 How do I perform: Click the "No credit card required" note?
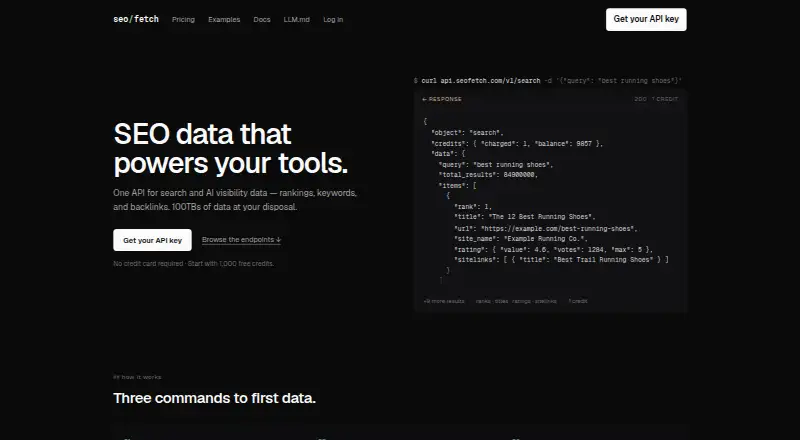193,264
